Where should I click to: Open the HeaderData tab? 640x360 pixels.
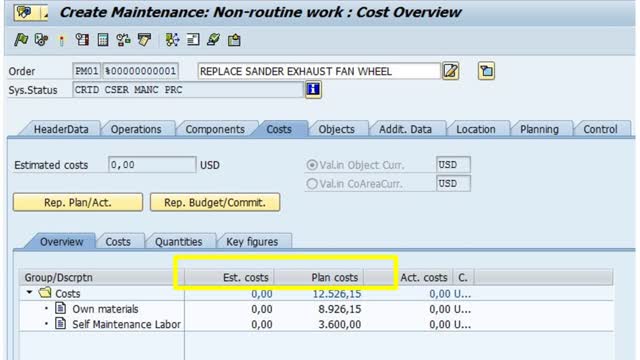(x=61, y=129)
